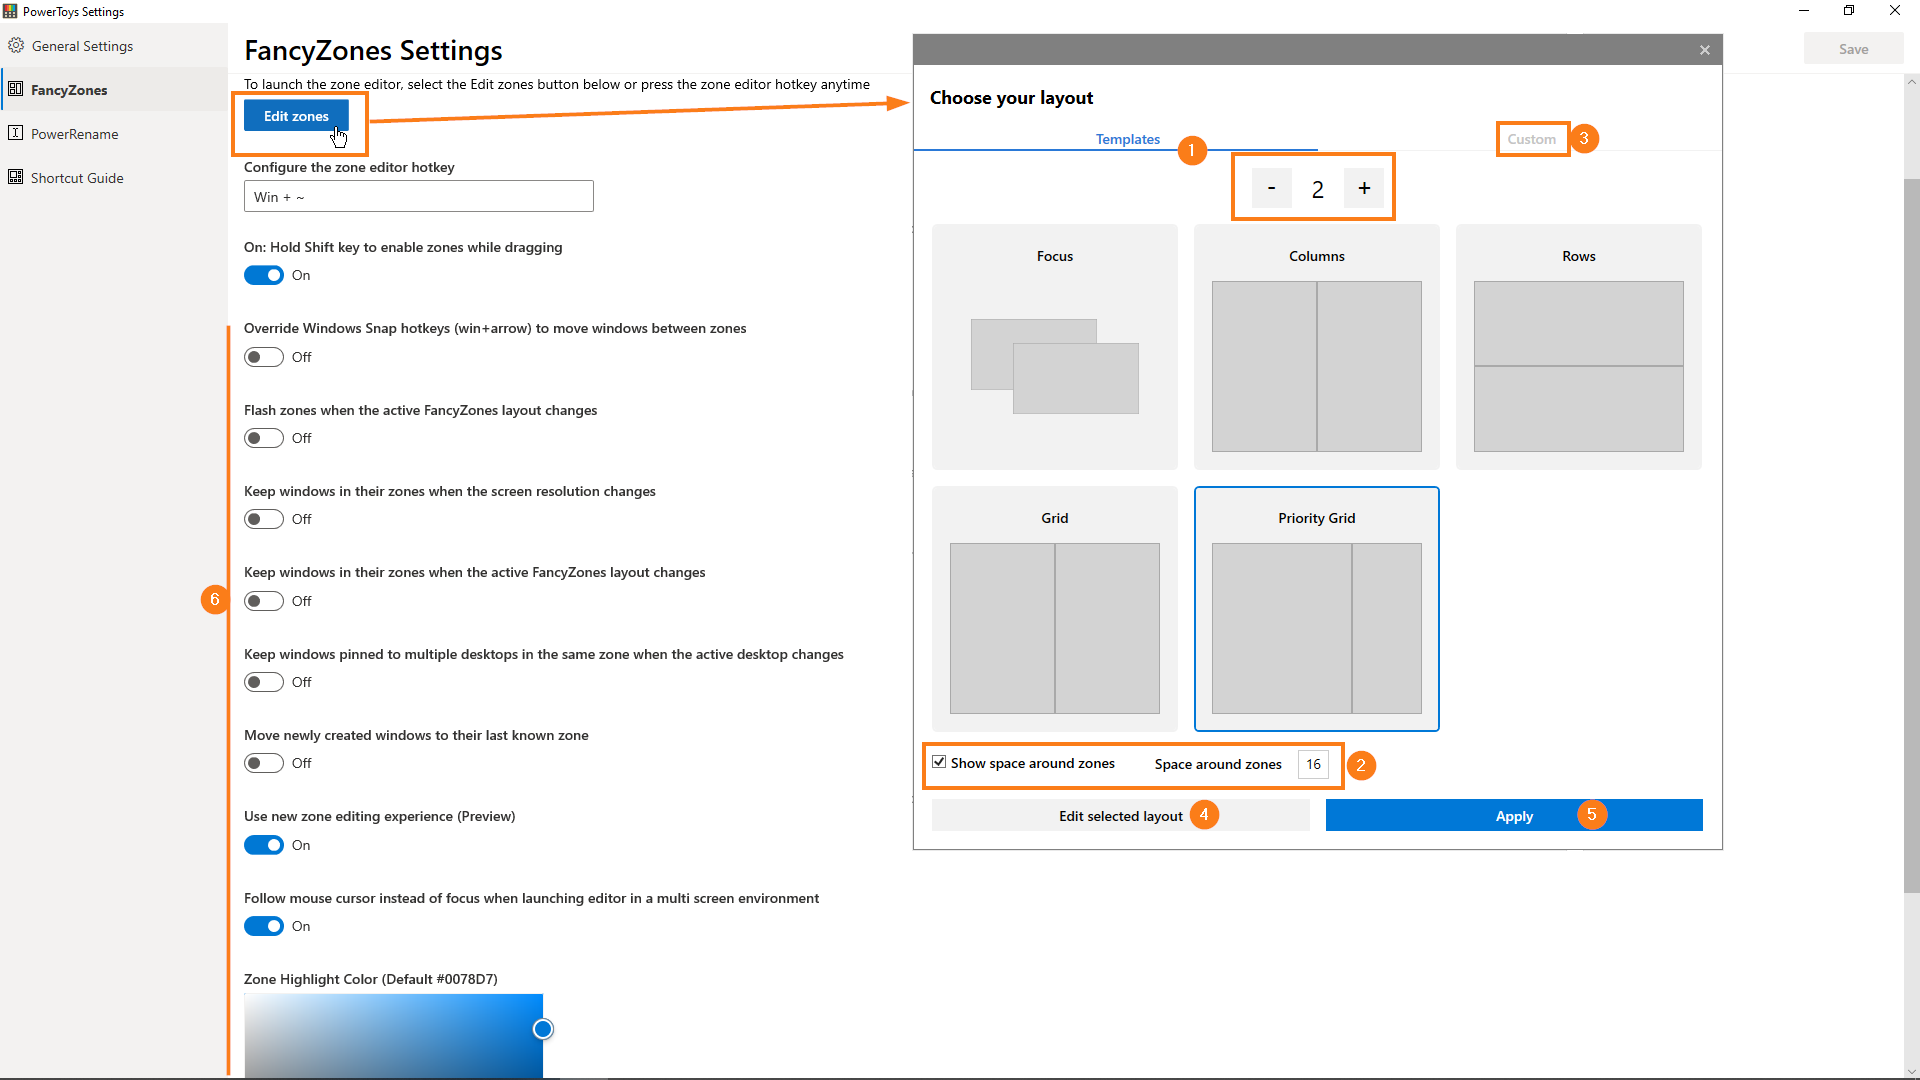Decrease zone count with minus button
Image resolution: width=1920 pixels, height=1080 pixels.
tap(1271, 188)
